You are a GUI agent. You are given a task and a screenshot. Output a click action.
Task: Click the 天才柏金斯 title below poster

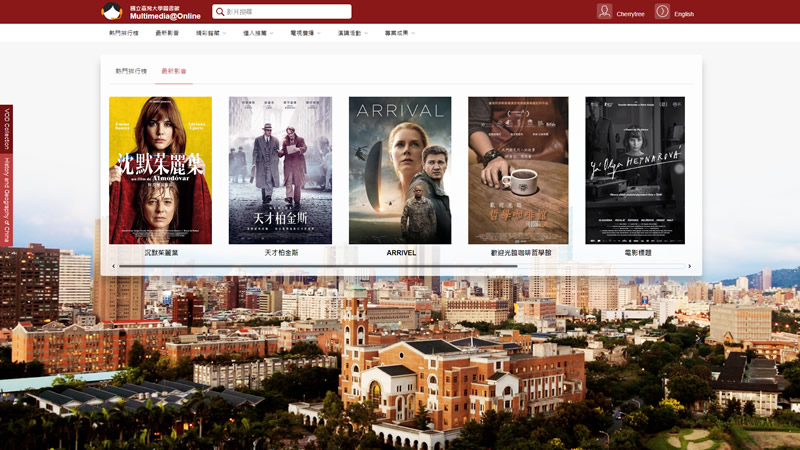click(x=281, y=253)
